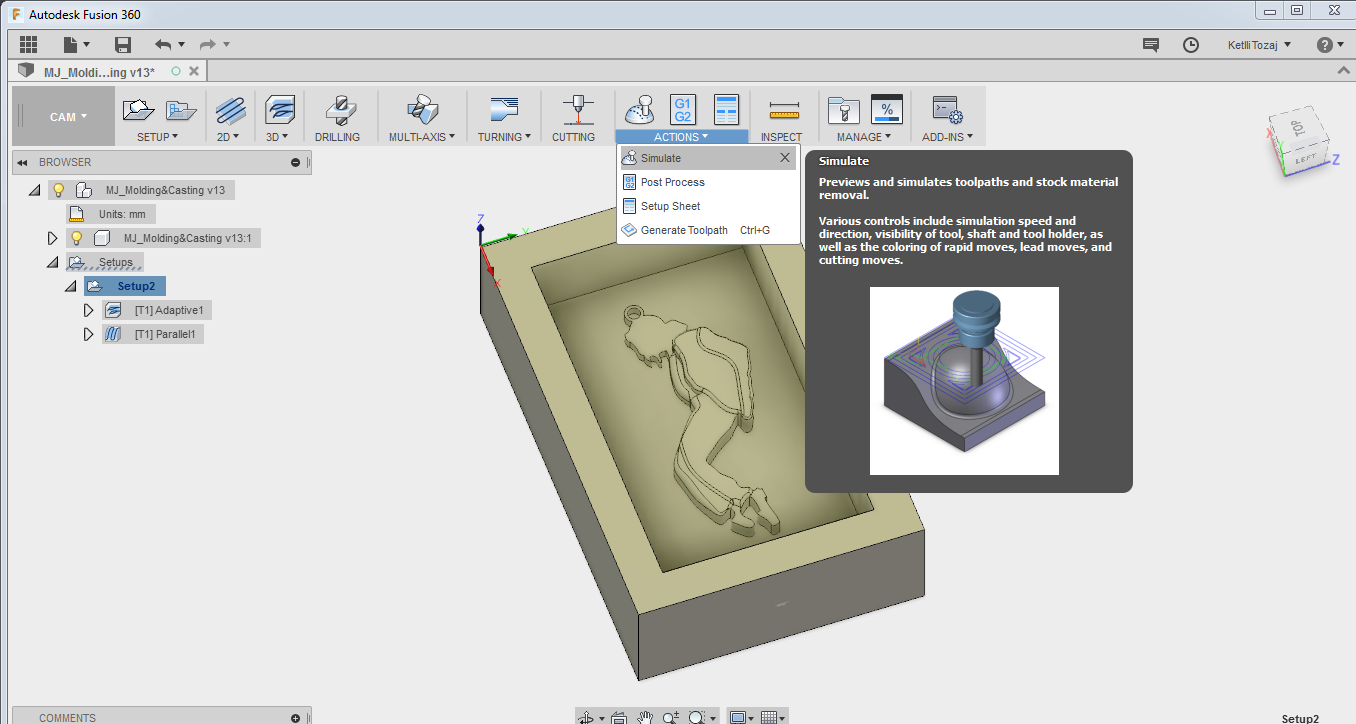The height and width of the screenshot is (724, 1356).
Task: Click the Look At icon in navigation bar
Action: coord(618,717)
